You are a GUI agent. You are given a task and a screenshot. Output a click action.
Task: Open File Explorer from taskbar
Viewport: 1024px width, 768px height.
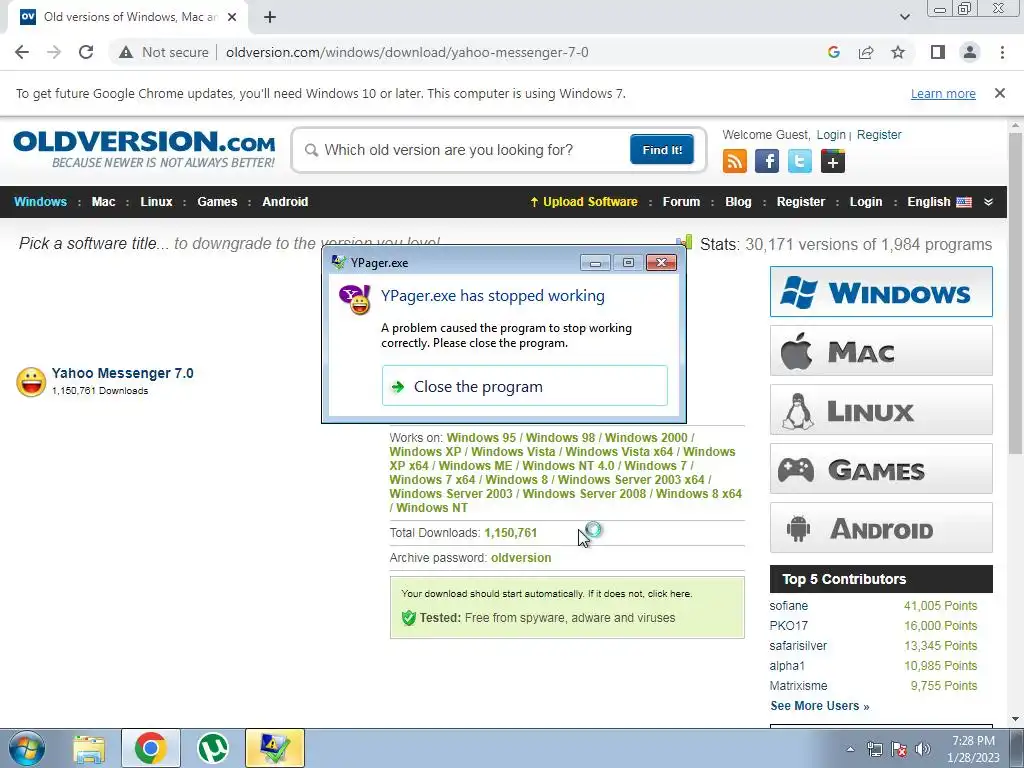coord(89,749)
